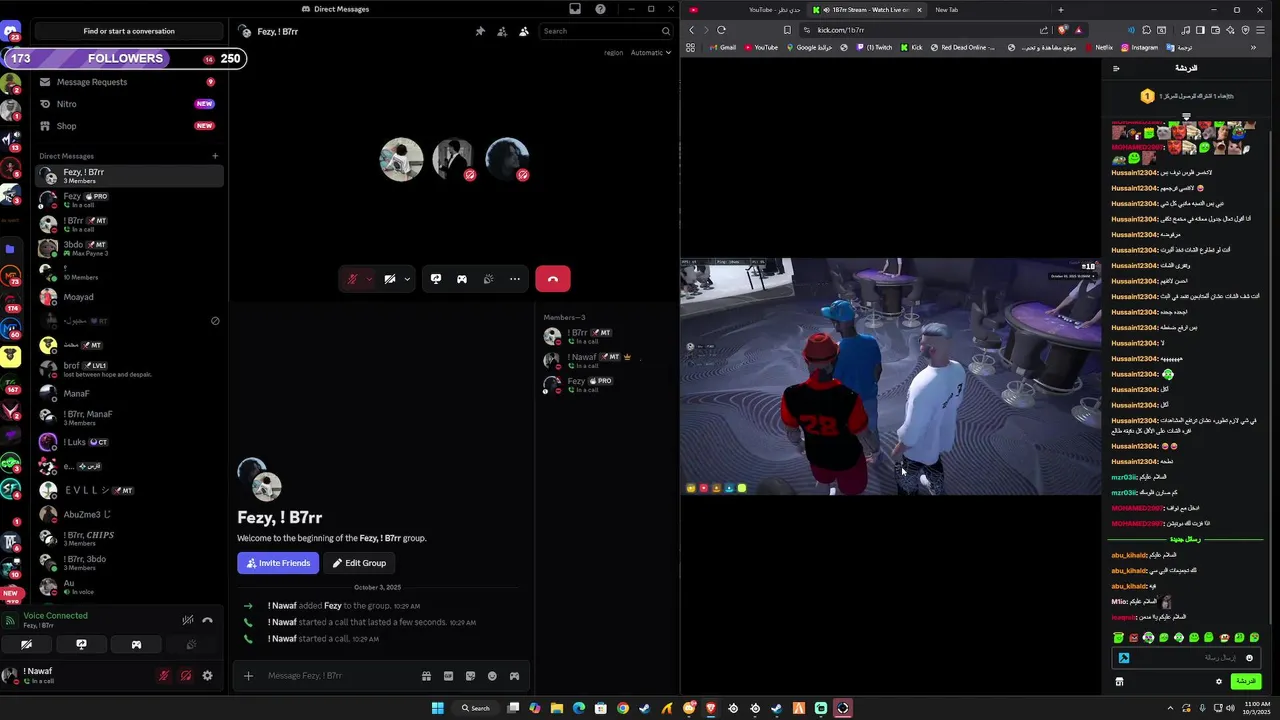Unmute microphone in Discord call controls
1280x720 pixels.
(352, 279)
